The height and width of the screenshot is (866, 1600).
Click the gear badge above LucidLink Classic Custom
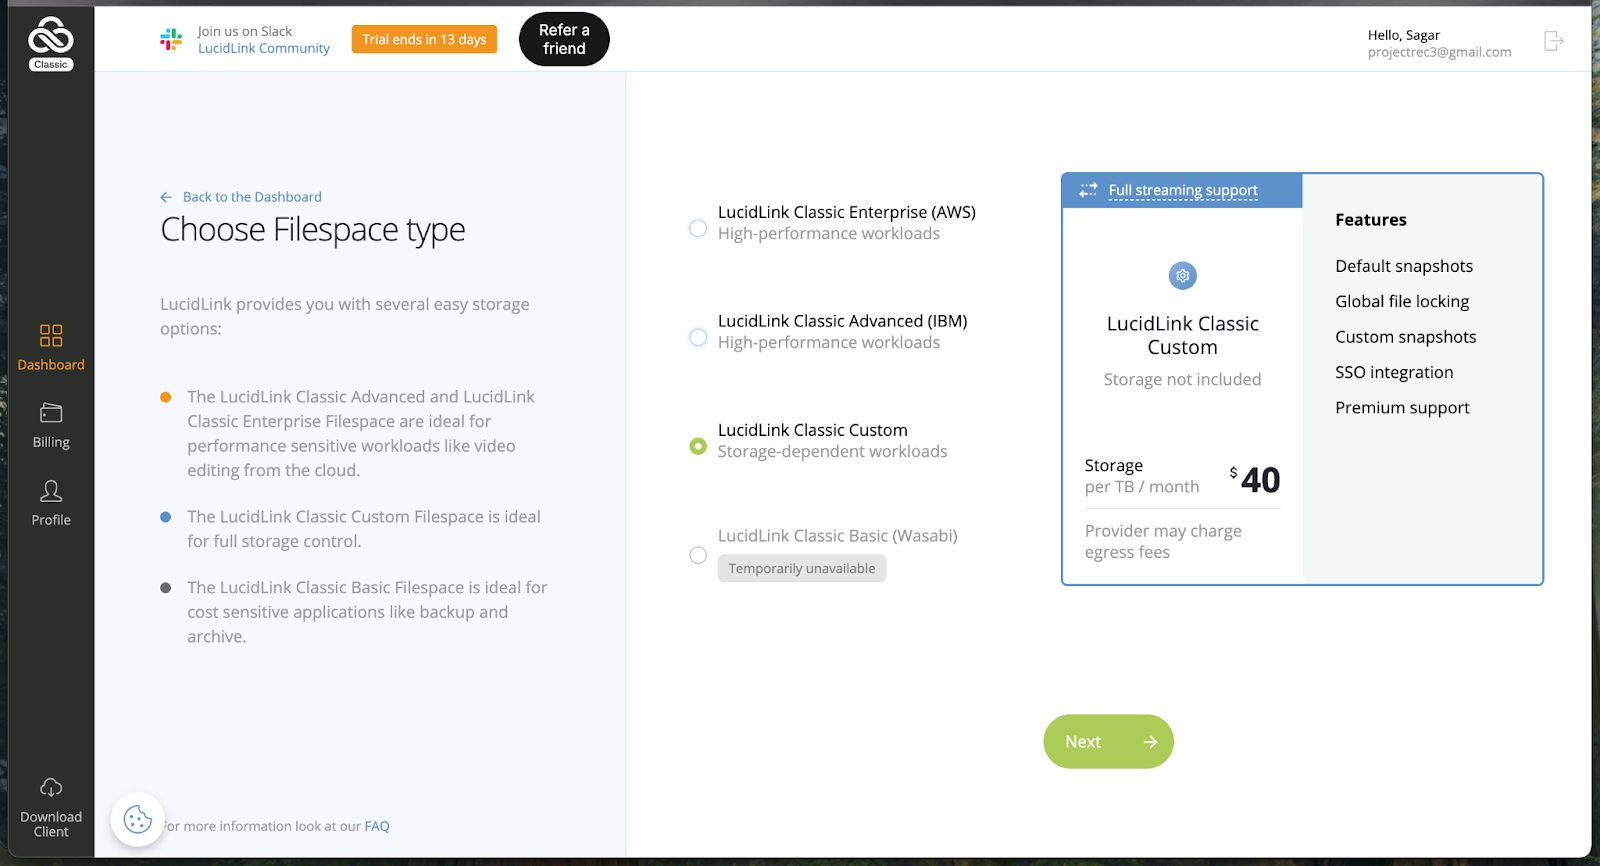pos(1183,275)
